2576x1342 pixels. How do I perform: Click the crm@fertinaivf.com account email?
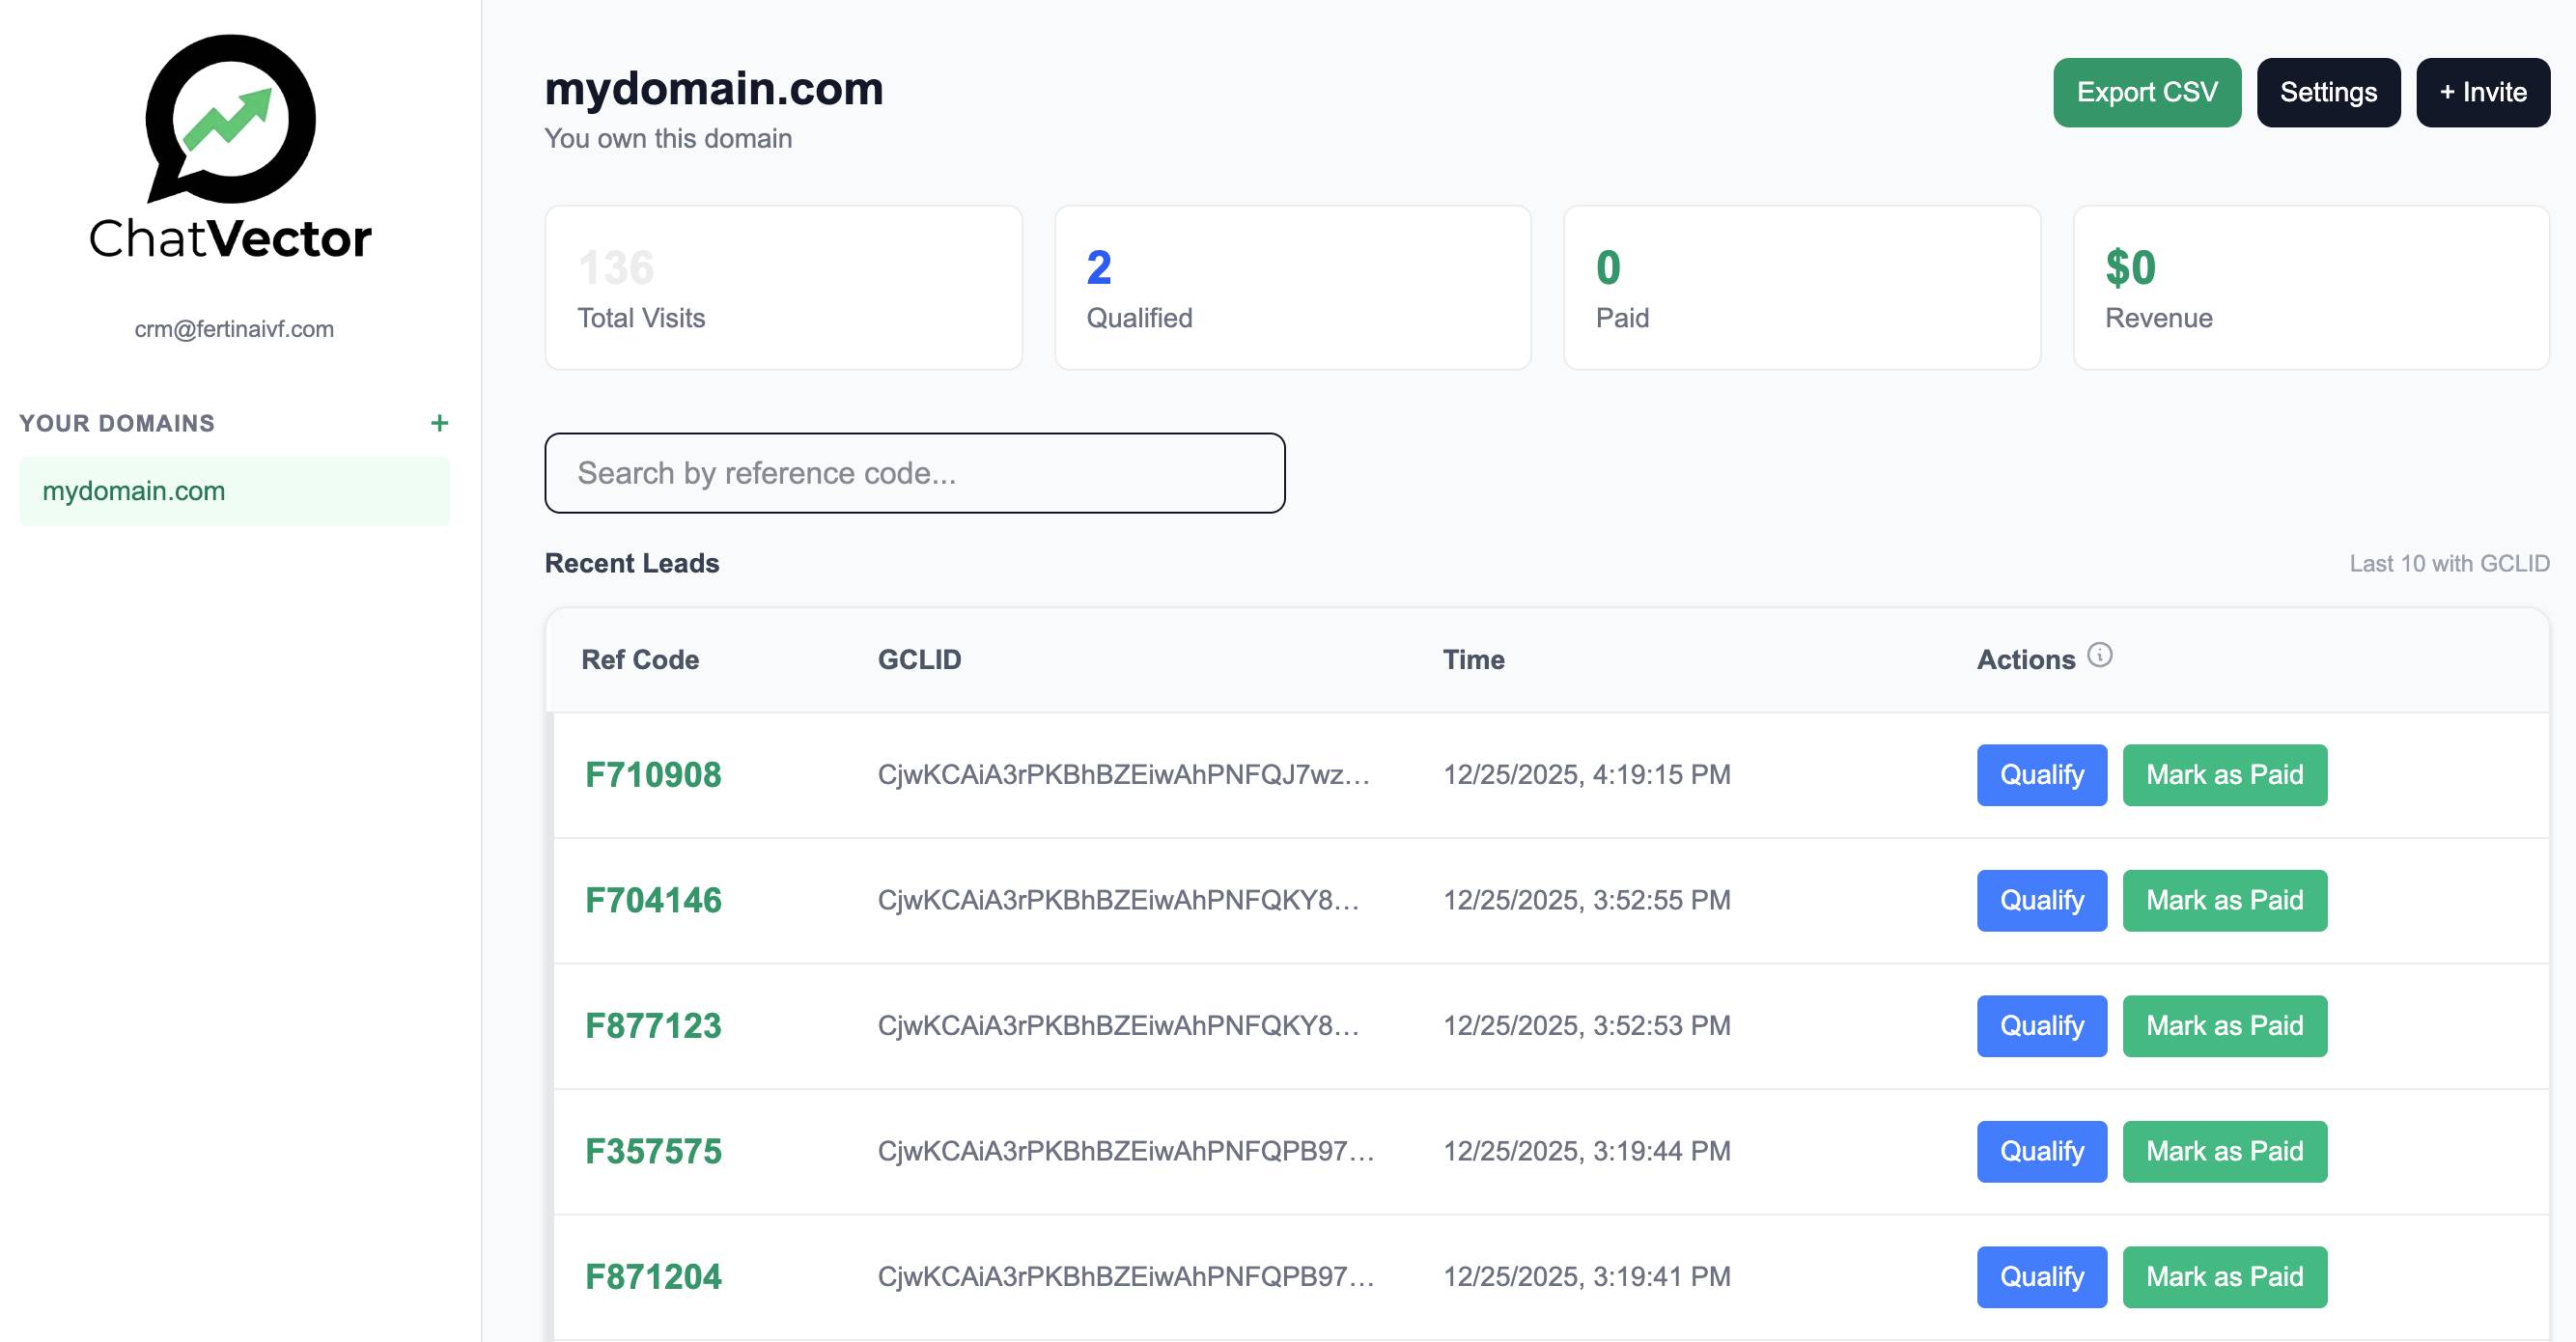point(234,329)
